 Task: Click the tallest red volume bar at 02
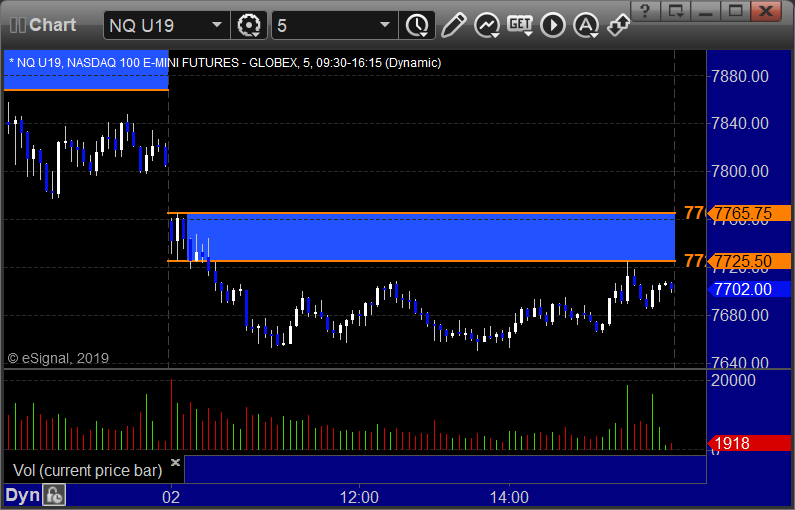172,414
